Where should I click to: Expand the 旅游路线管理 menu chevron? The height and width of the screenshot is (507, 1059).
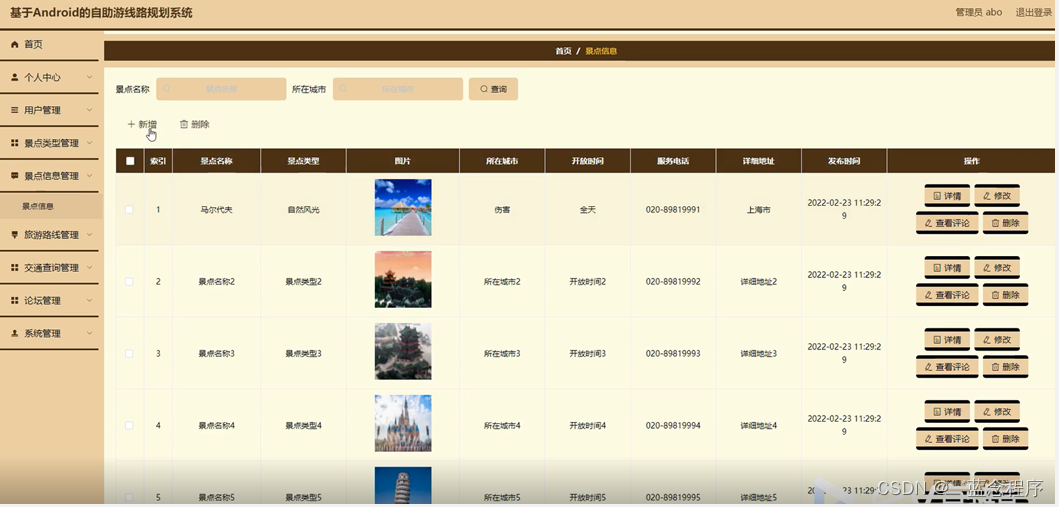coord(90,235)
